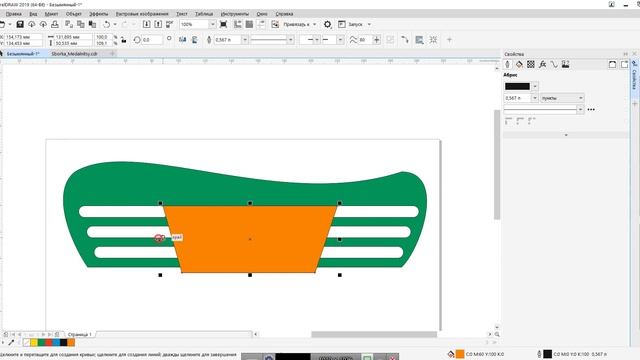Click the vertical Свойства docker side tab
Screen dimensions: 640x360
coord(634,76)
